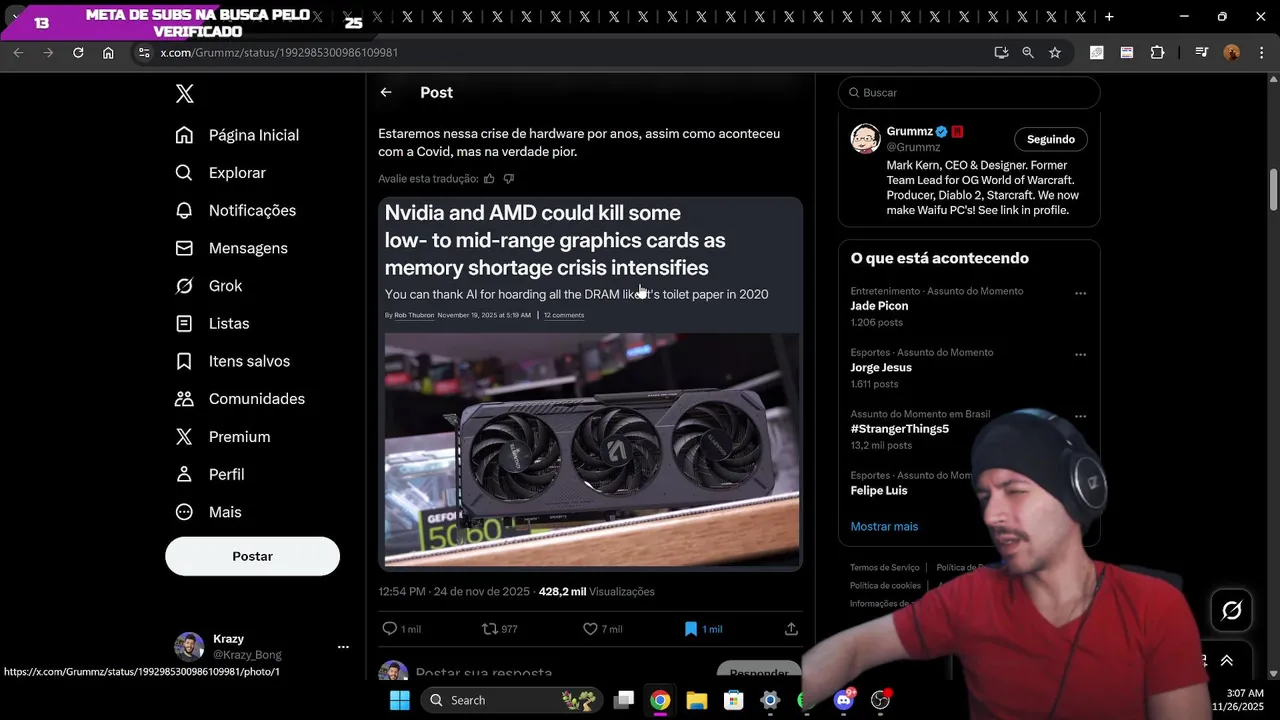
Task: Open Discord from taskbar
Action: tap(844, 700)
